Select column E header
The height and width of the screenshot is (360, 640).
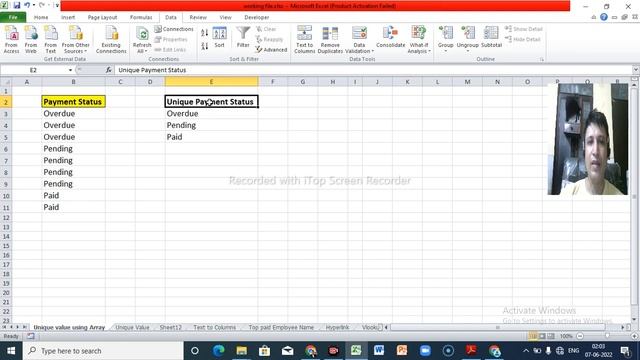click(211, 82)
